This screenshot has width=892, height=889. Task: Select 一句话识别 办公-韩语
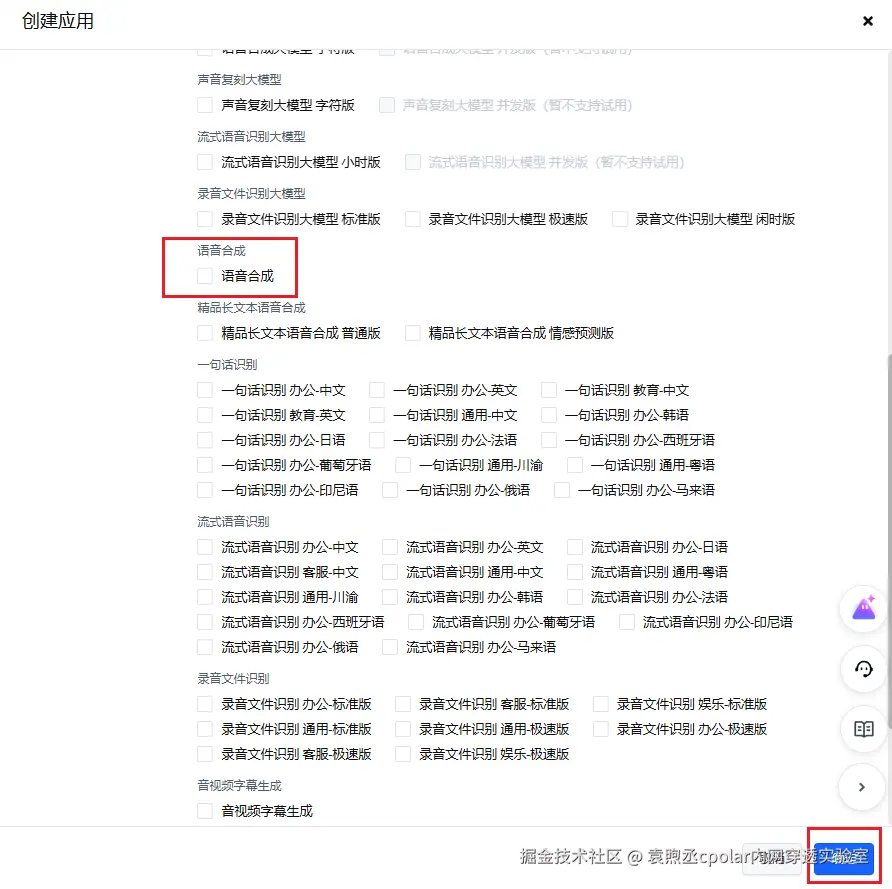click(x=549, y=414)
